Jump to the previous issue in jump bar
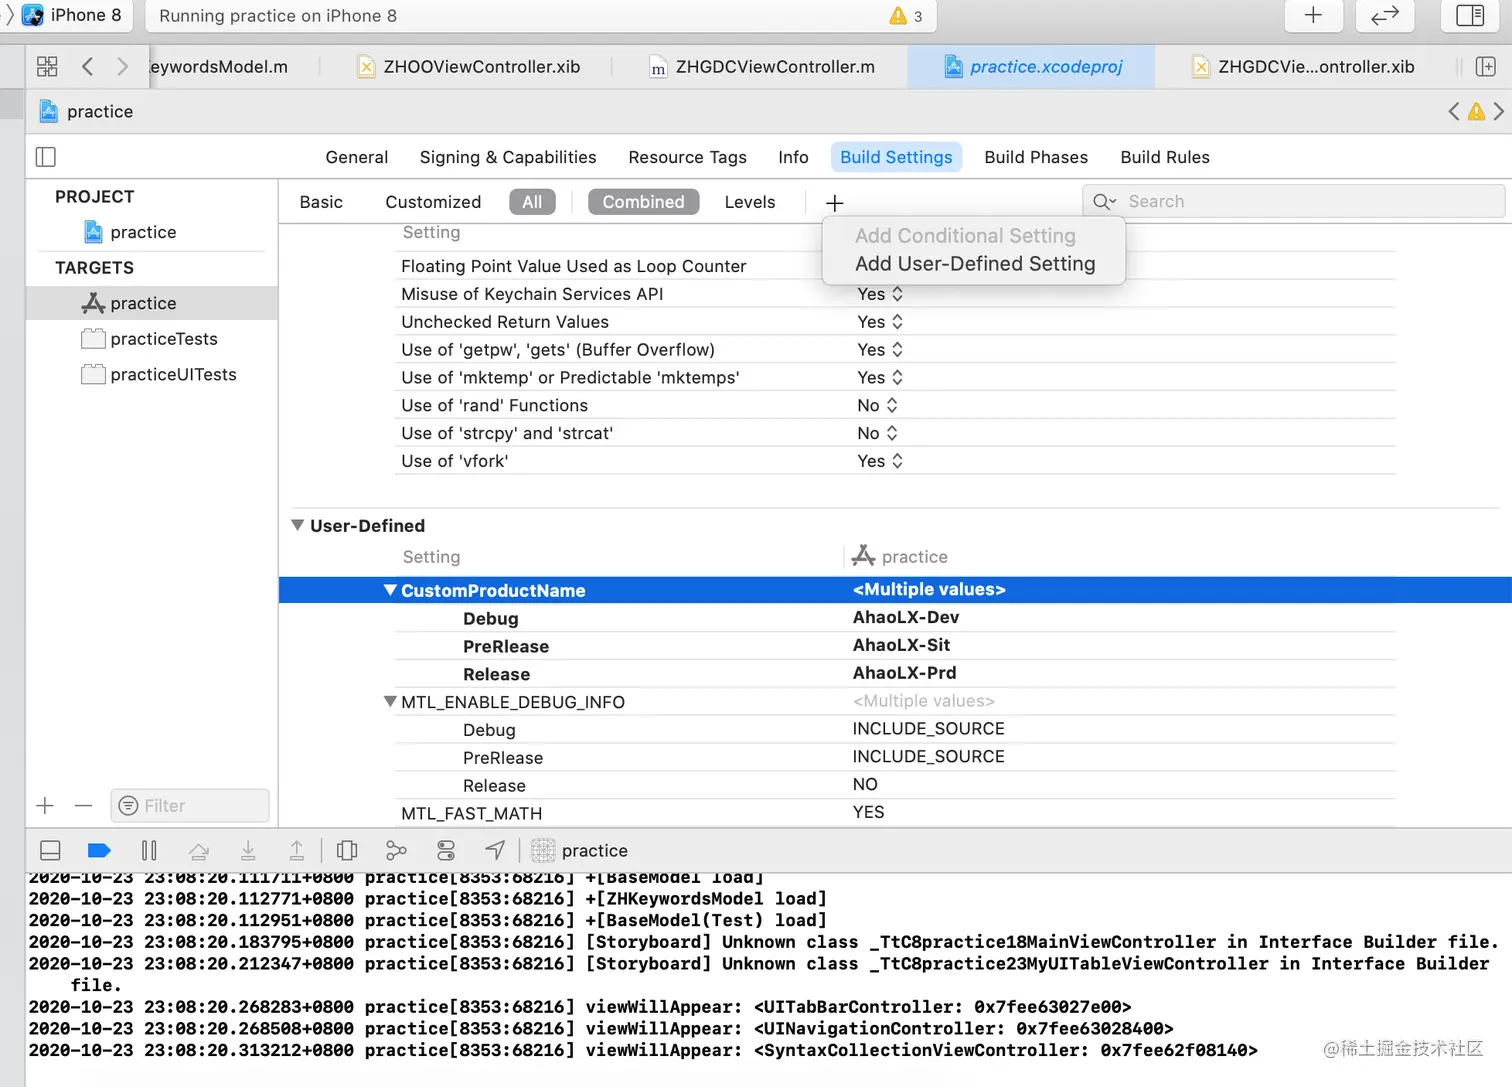The width and height of the screenshot is (1512, 1087). [1454, 112]
